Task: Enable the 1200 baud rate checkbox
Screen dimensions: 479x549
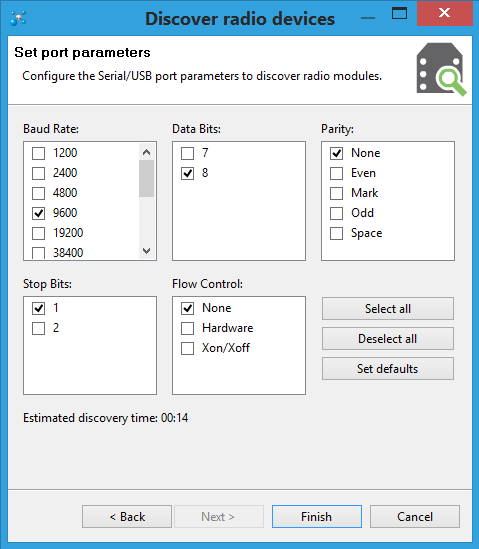Action: click(39, 153)
